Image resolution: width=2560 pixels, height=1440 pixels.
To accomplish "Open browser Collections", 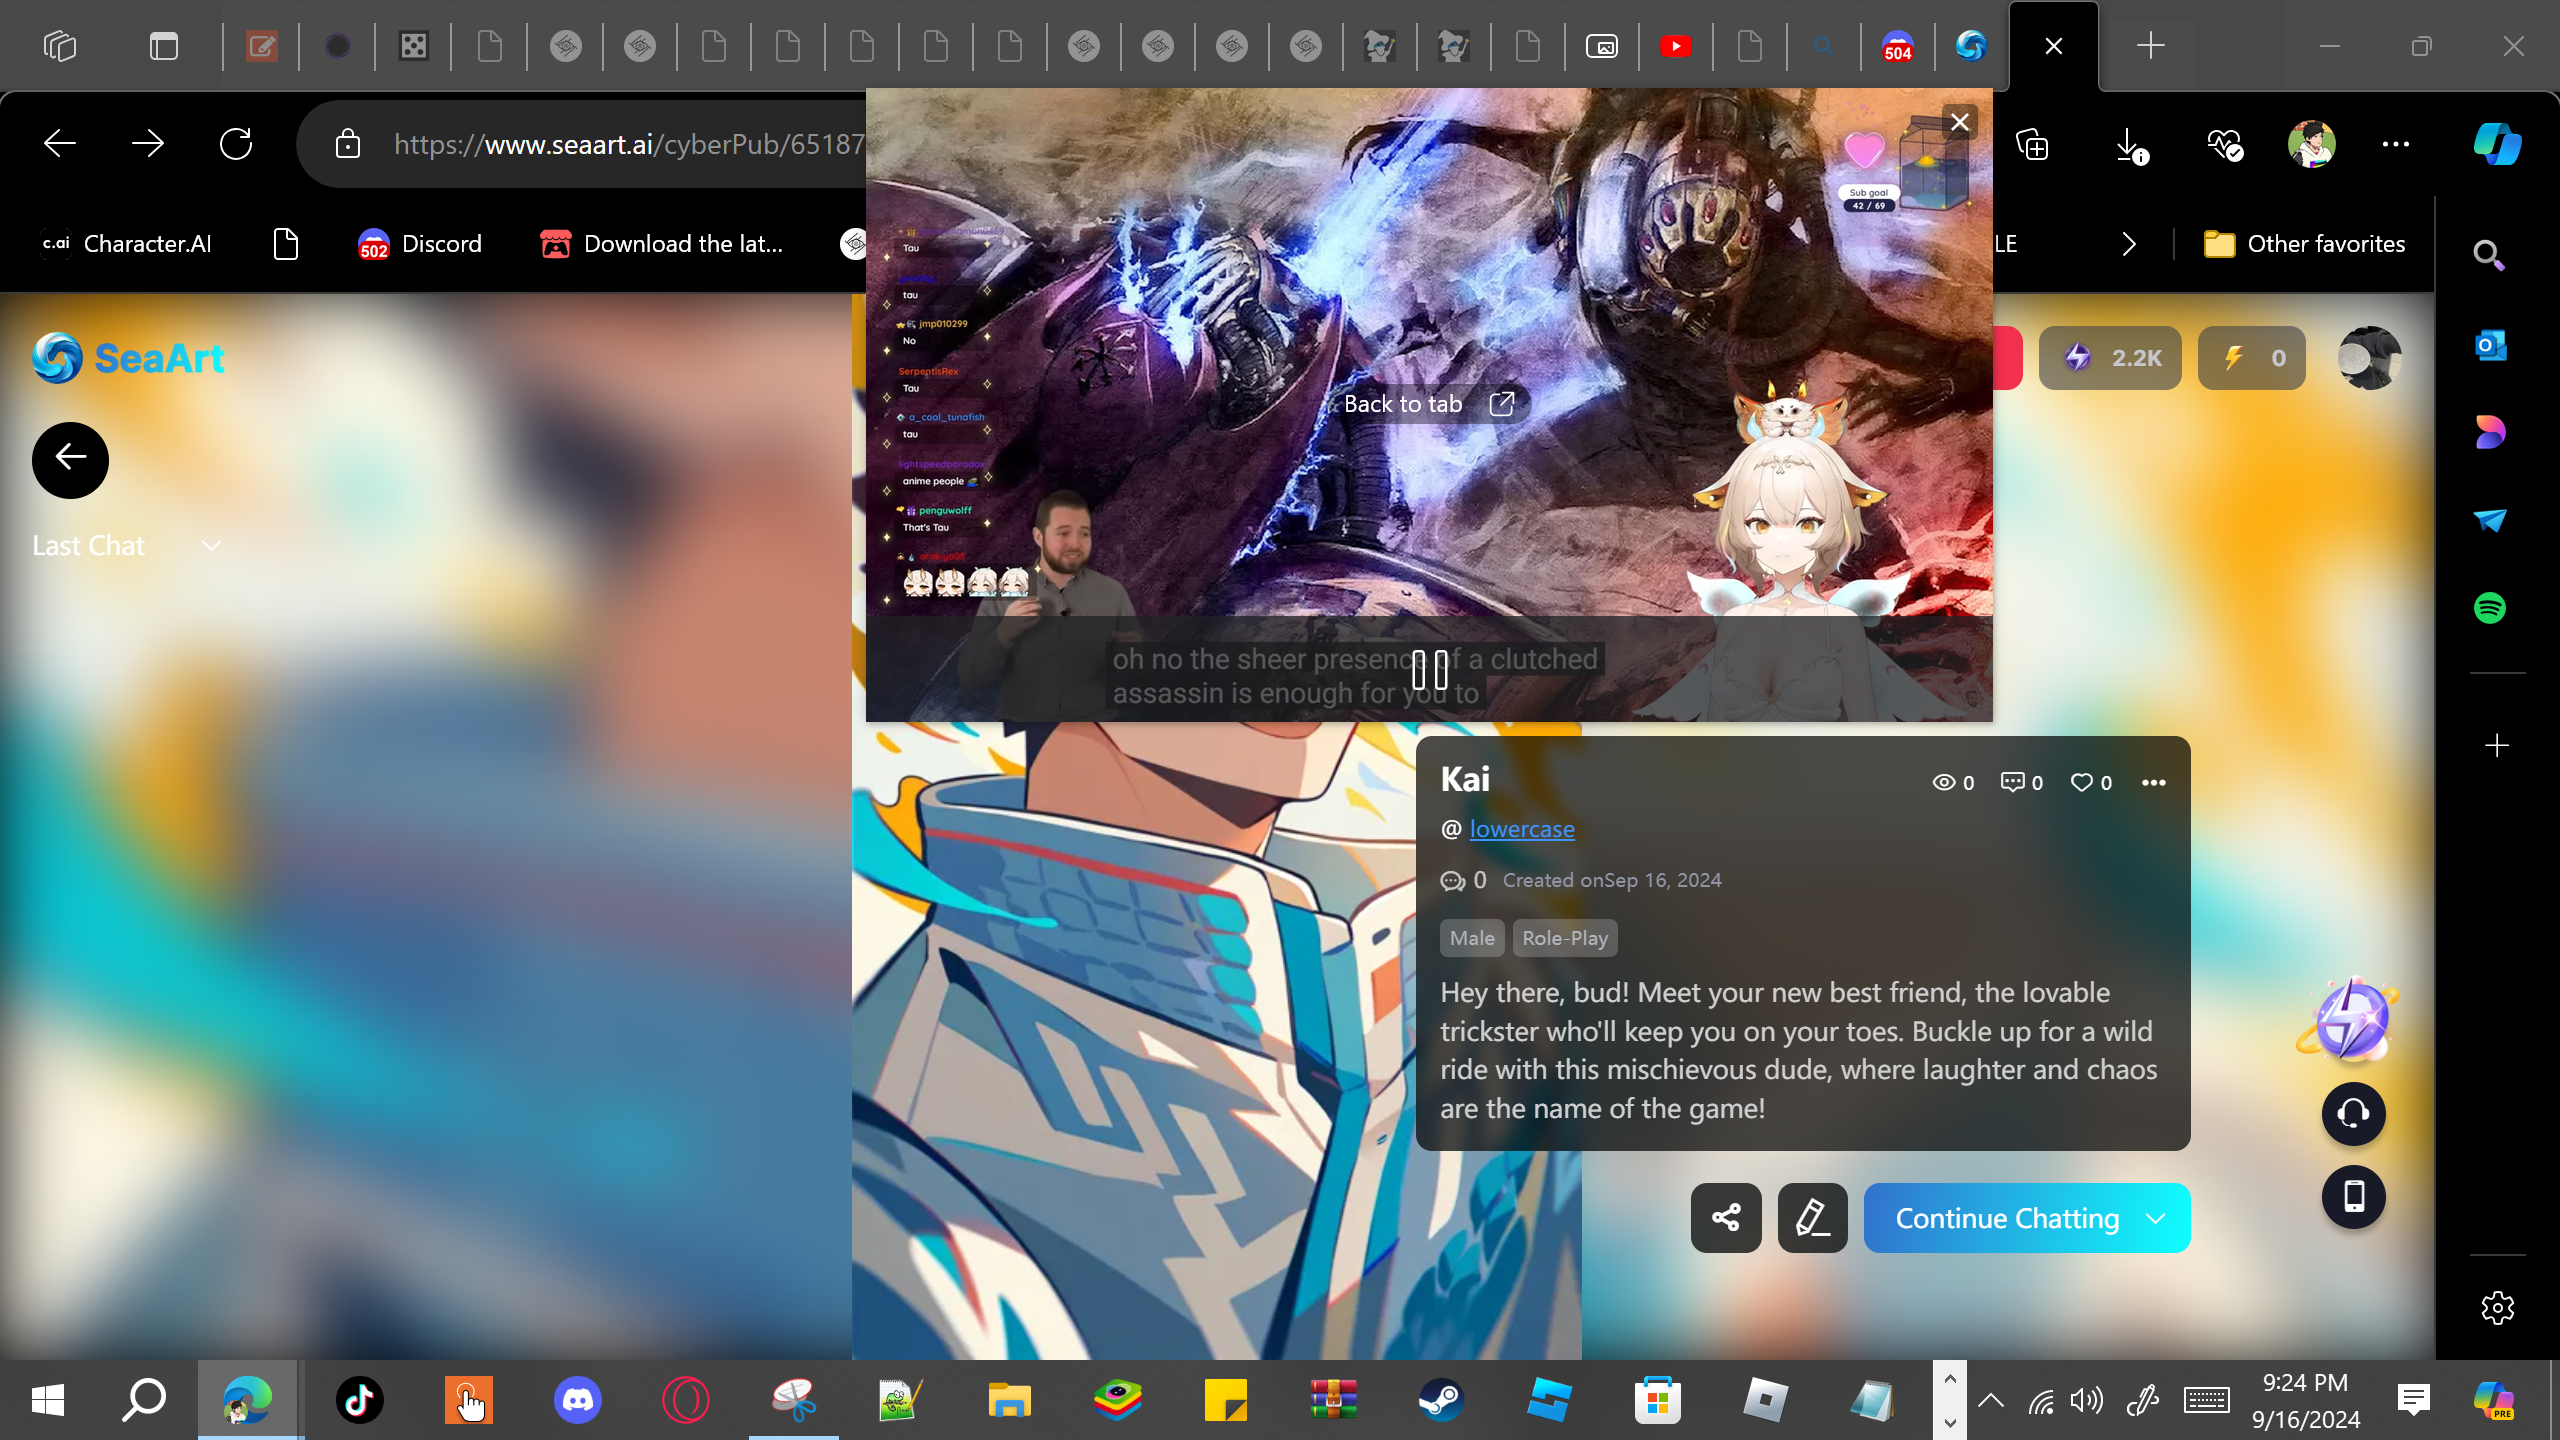I will coord(2032,144).
